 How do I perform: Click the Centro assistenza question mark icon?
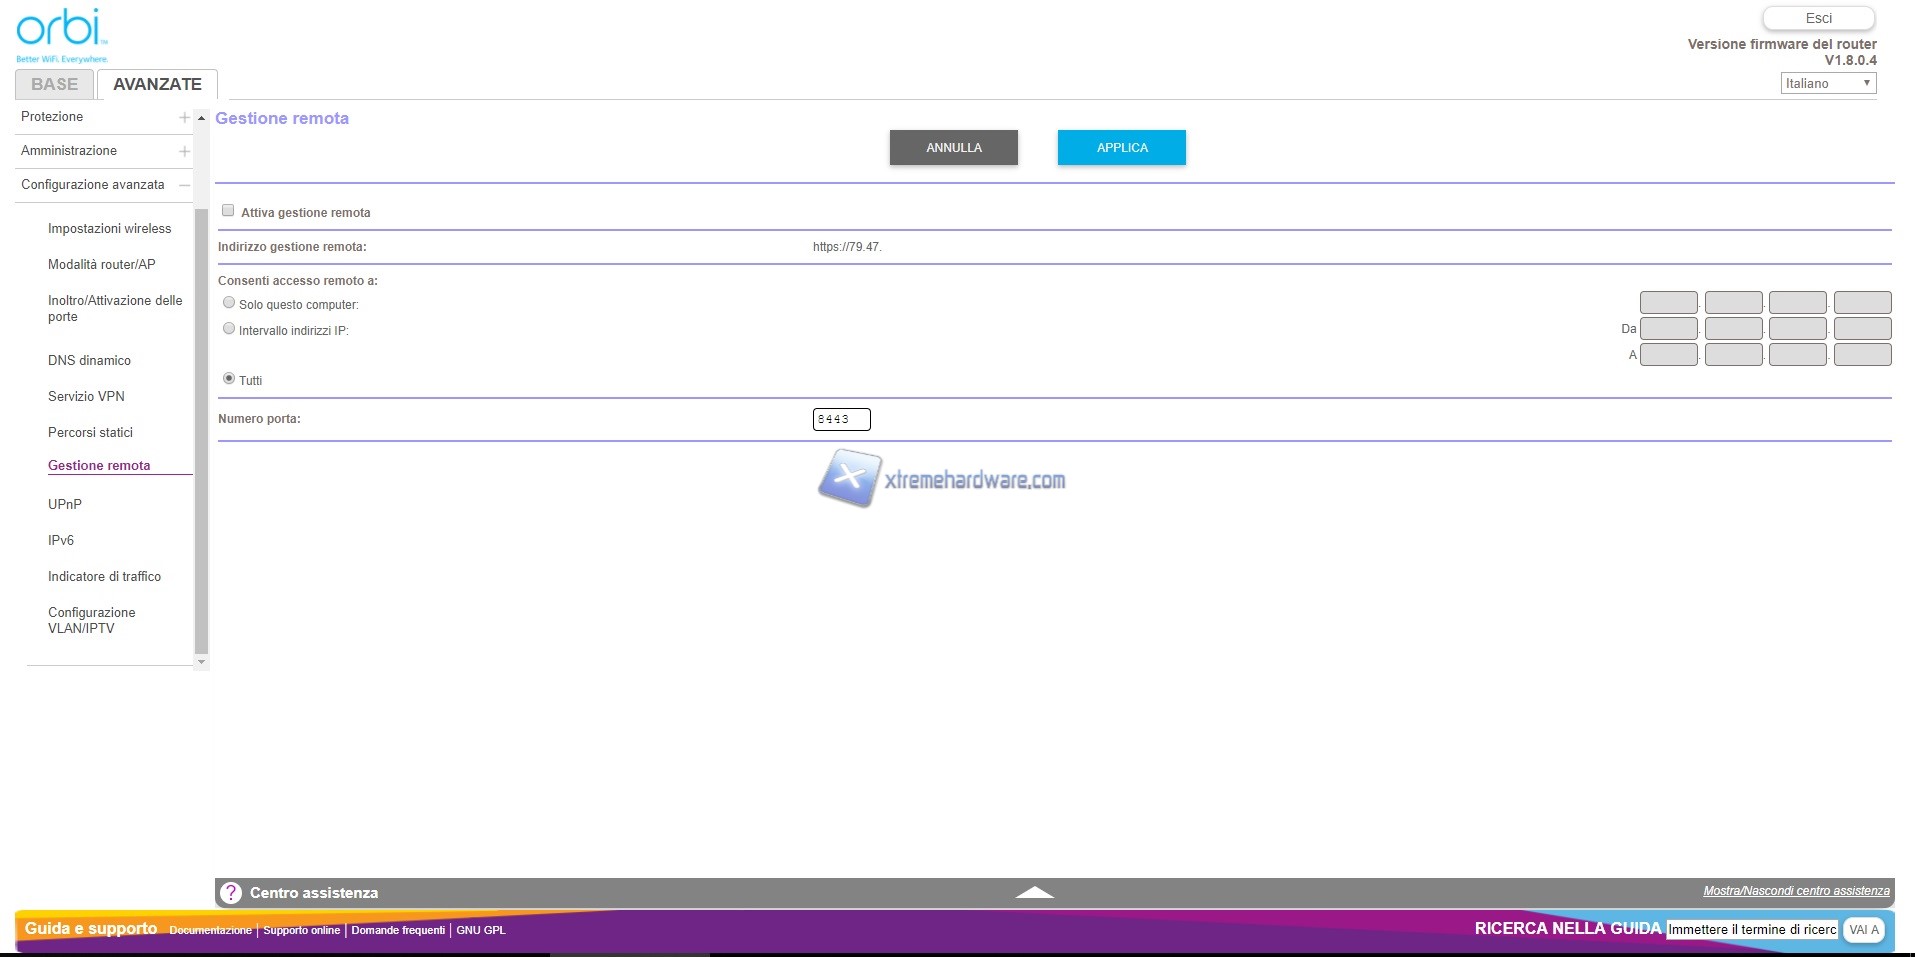(x=231, y=893)
